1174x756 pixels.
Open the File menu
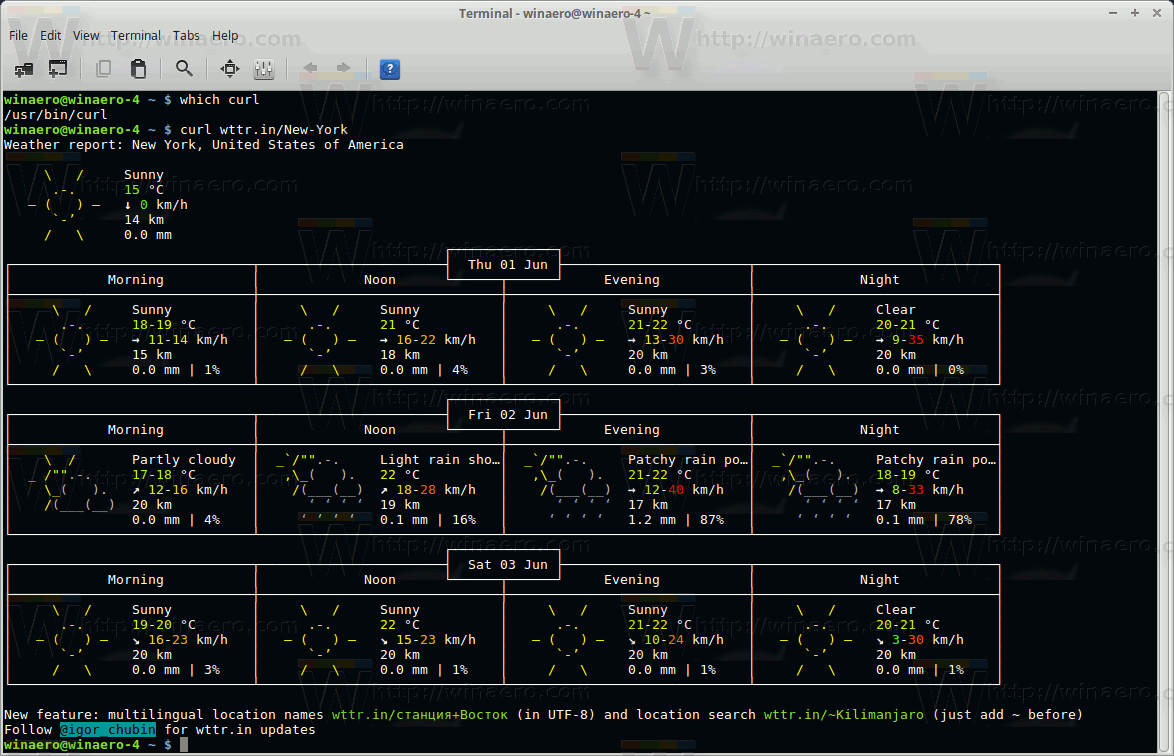[x=17, y=35]
